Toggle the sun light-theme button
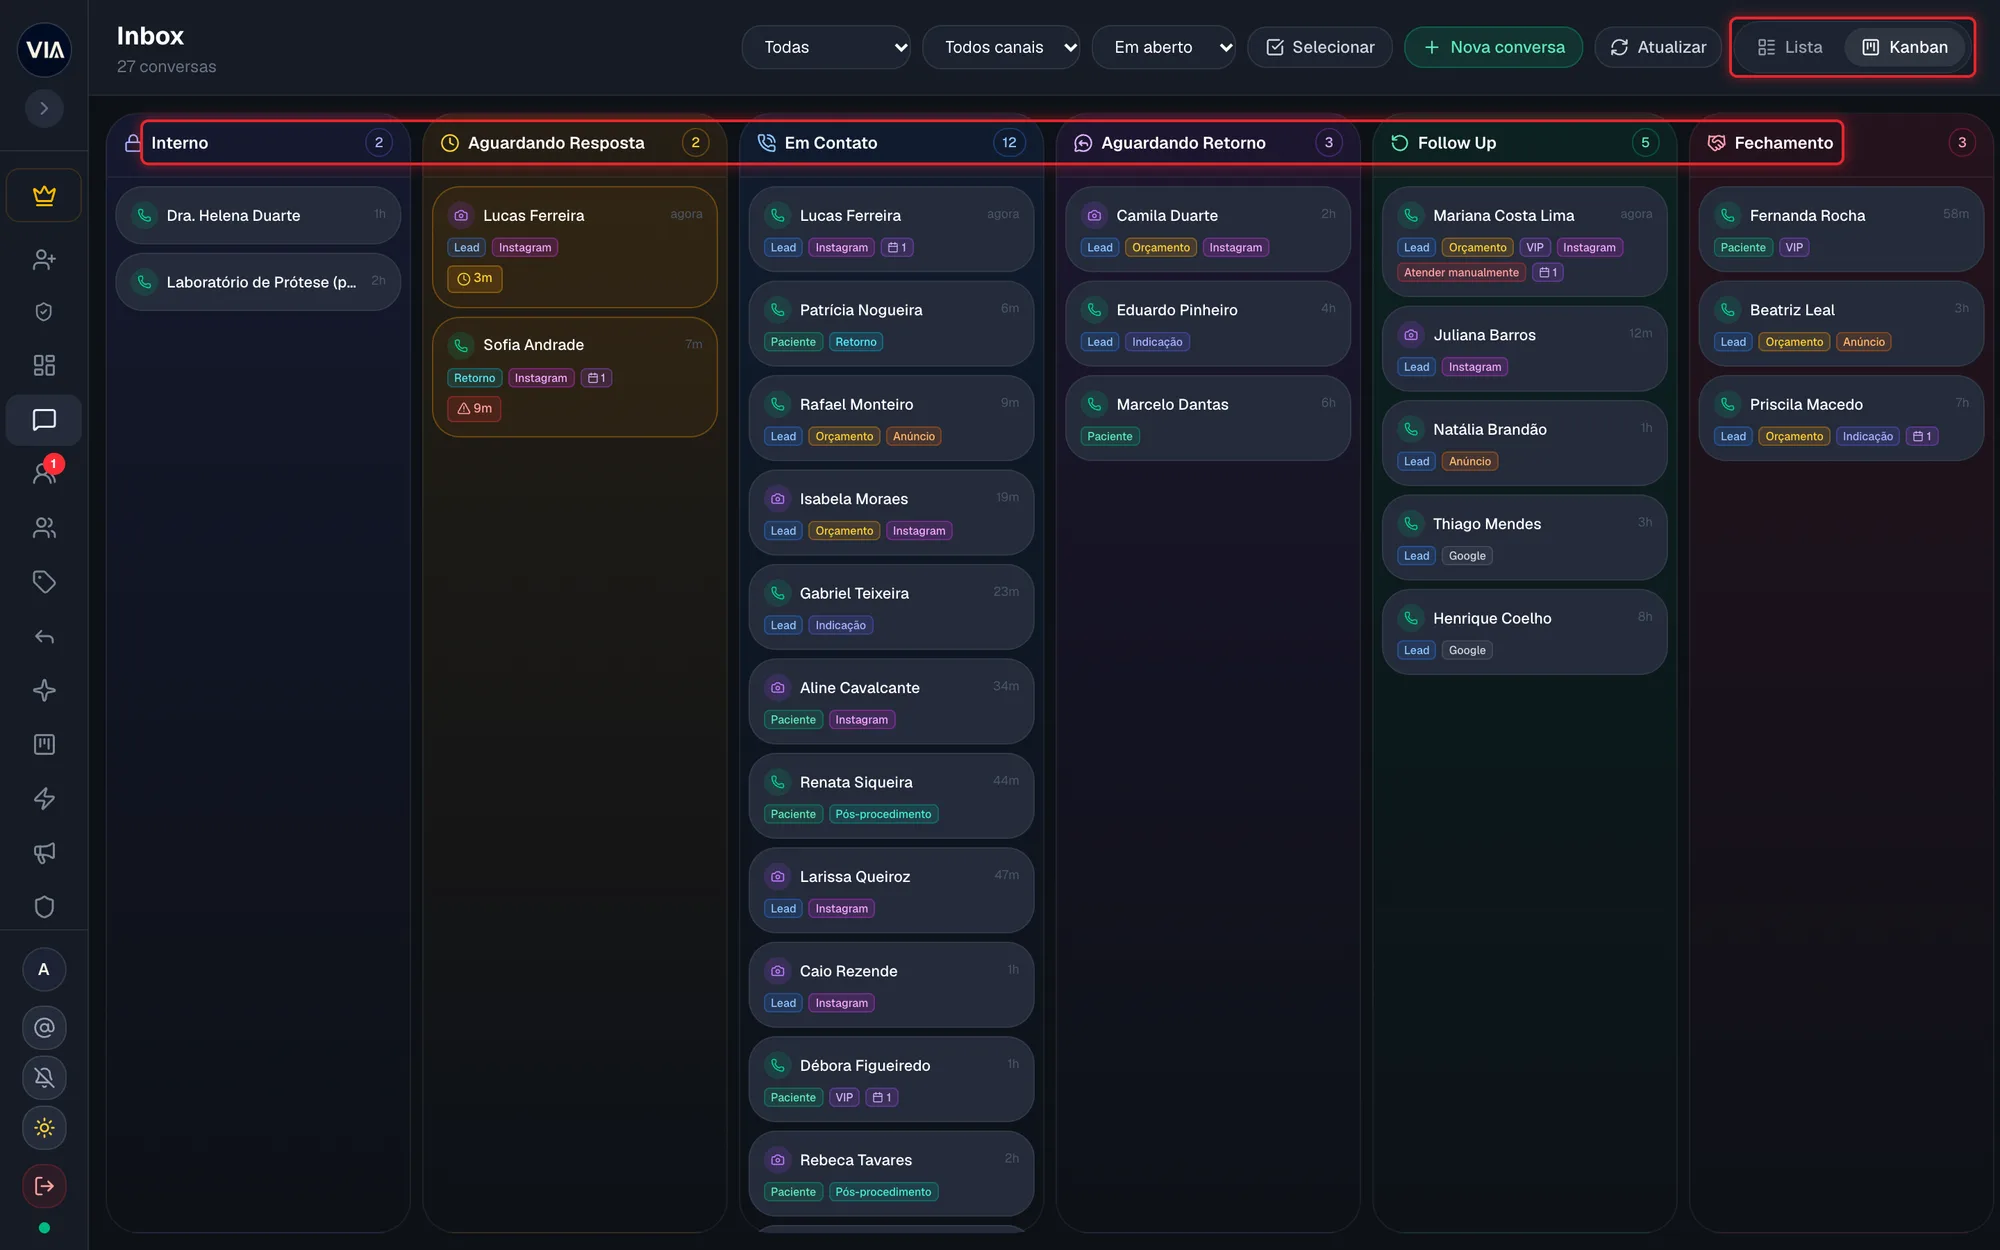Viewport: 2000px width, 1250px height. pos(44,1127)
